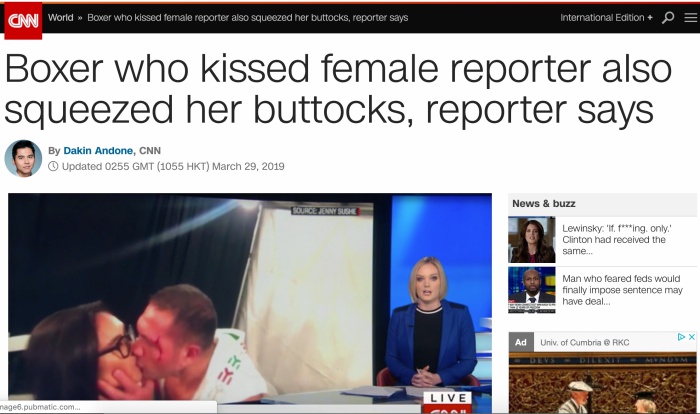Click breadcrumb article title in header

point(247,18)
